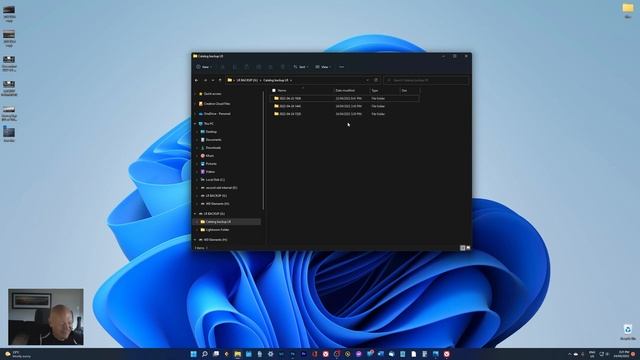Open the Recycle Bin desktop icon
Viewport: 640px width, 360px height.
(x=628, y=332)
